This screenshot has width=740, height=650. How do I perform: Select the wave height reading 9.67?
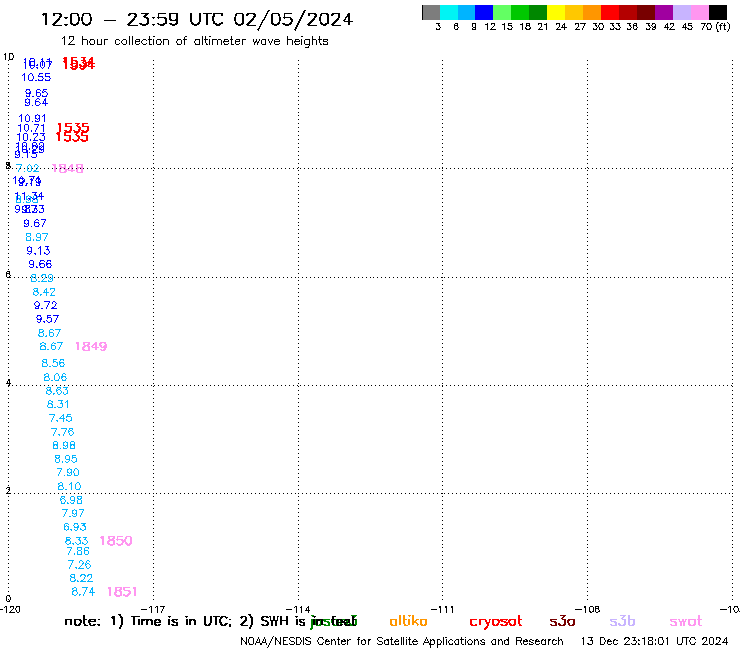35,223
